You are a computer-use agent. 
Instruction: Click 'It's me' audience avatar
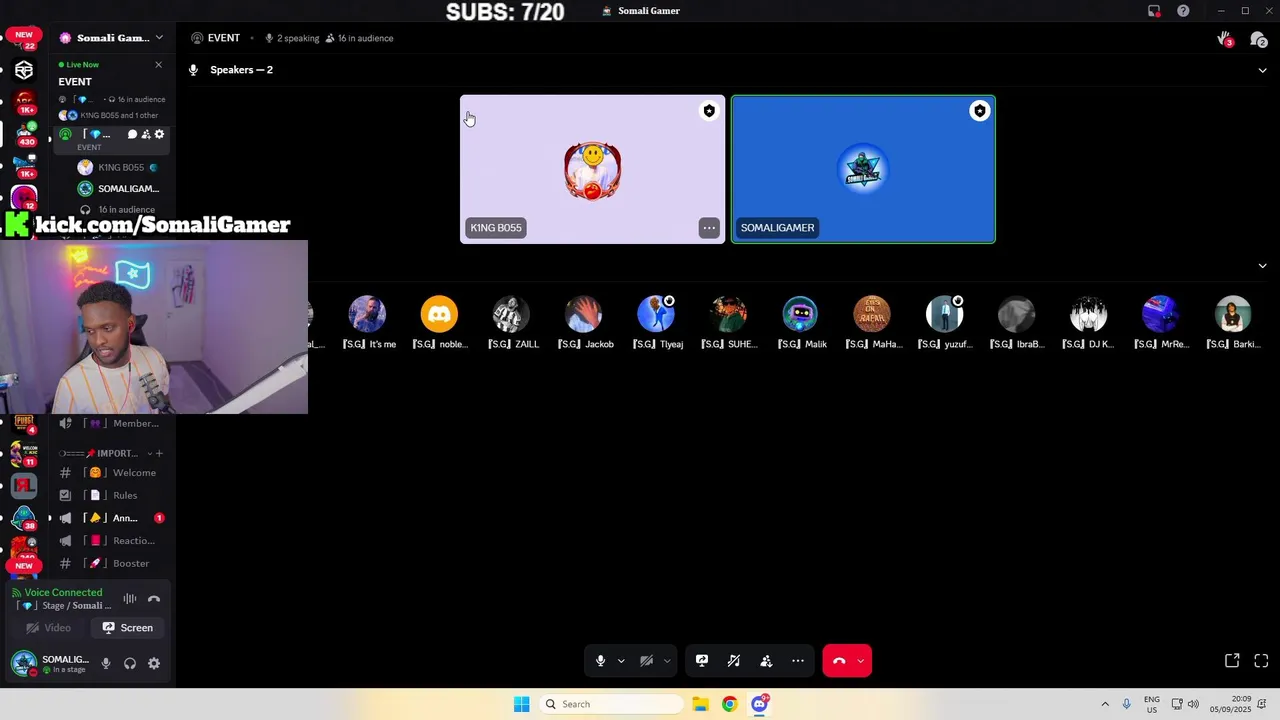pyautogui.click(x=367, y=314)
